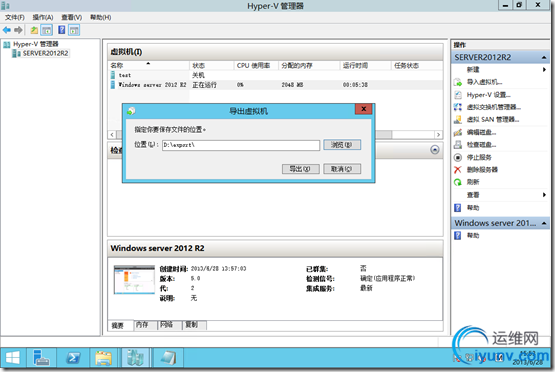Toggle the show/hide console tree icon

47,30
